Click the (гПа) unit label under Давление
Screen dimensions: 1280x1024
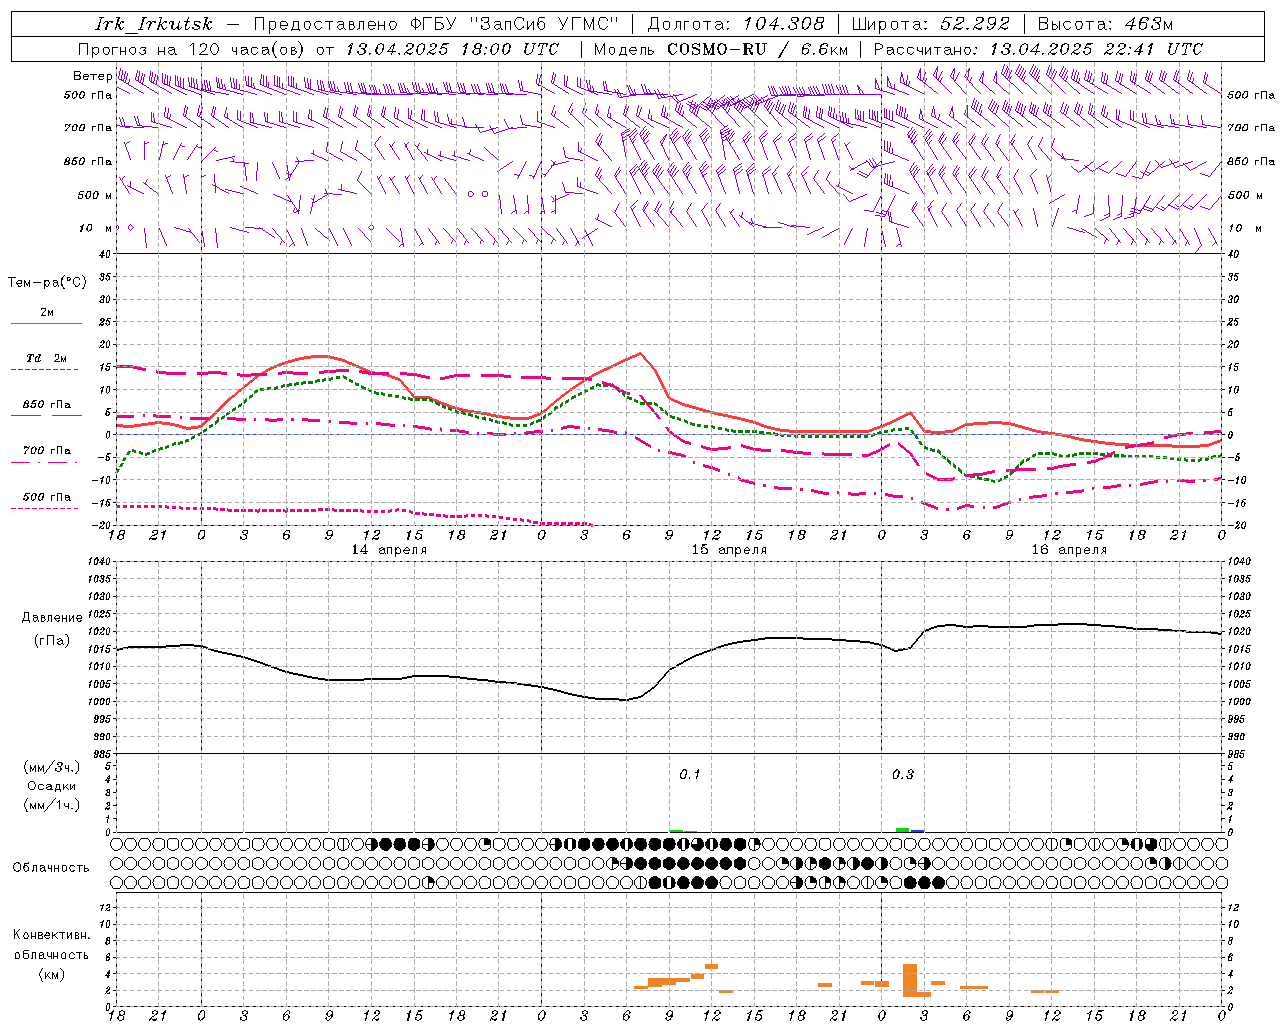[x=52, y=641]
